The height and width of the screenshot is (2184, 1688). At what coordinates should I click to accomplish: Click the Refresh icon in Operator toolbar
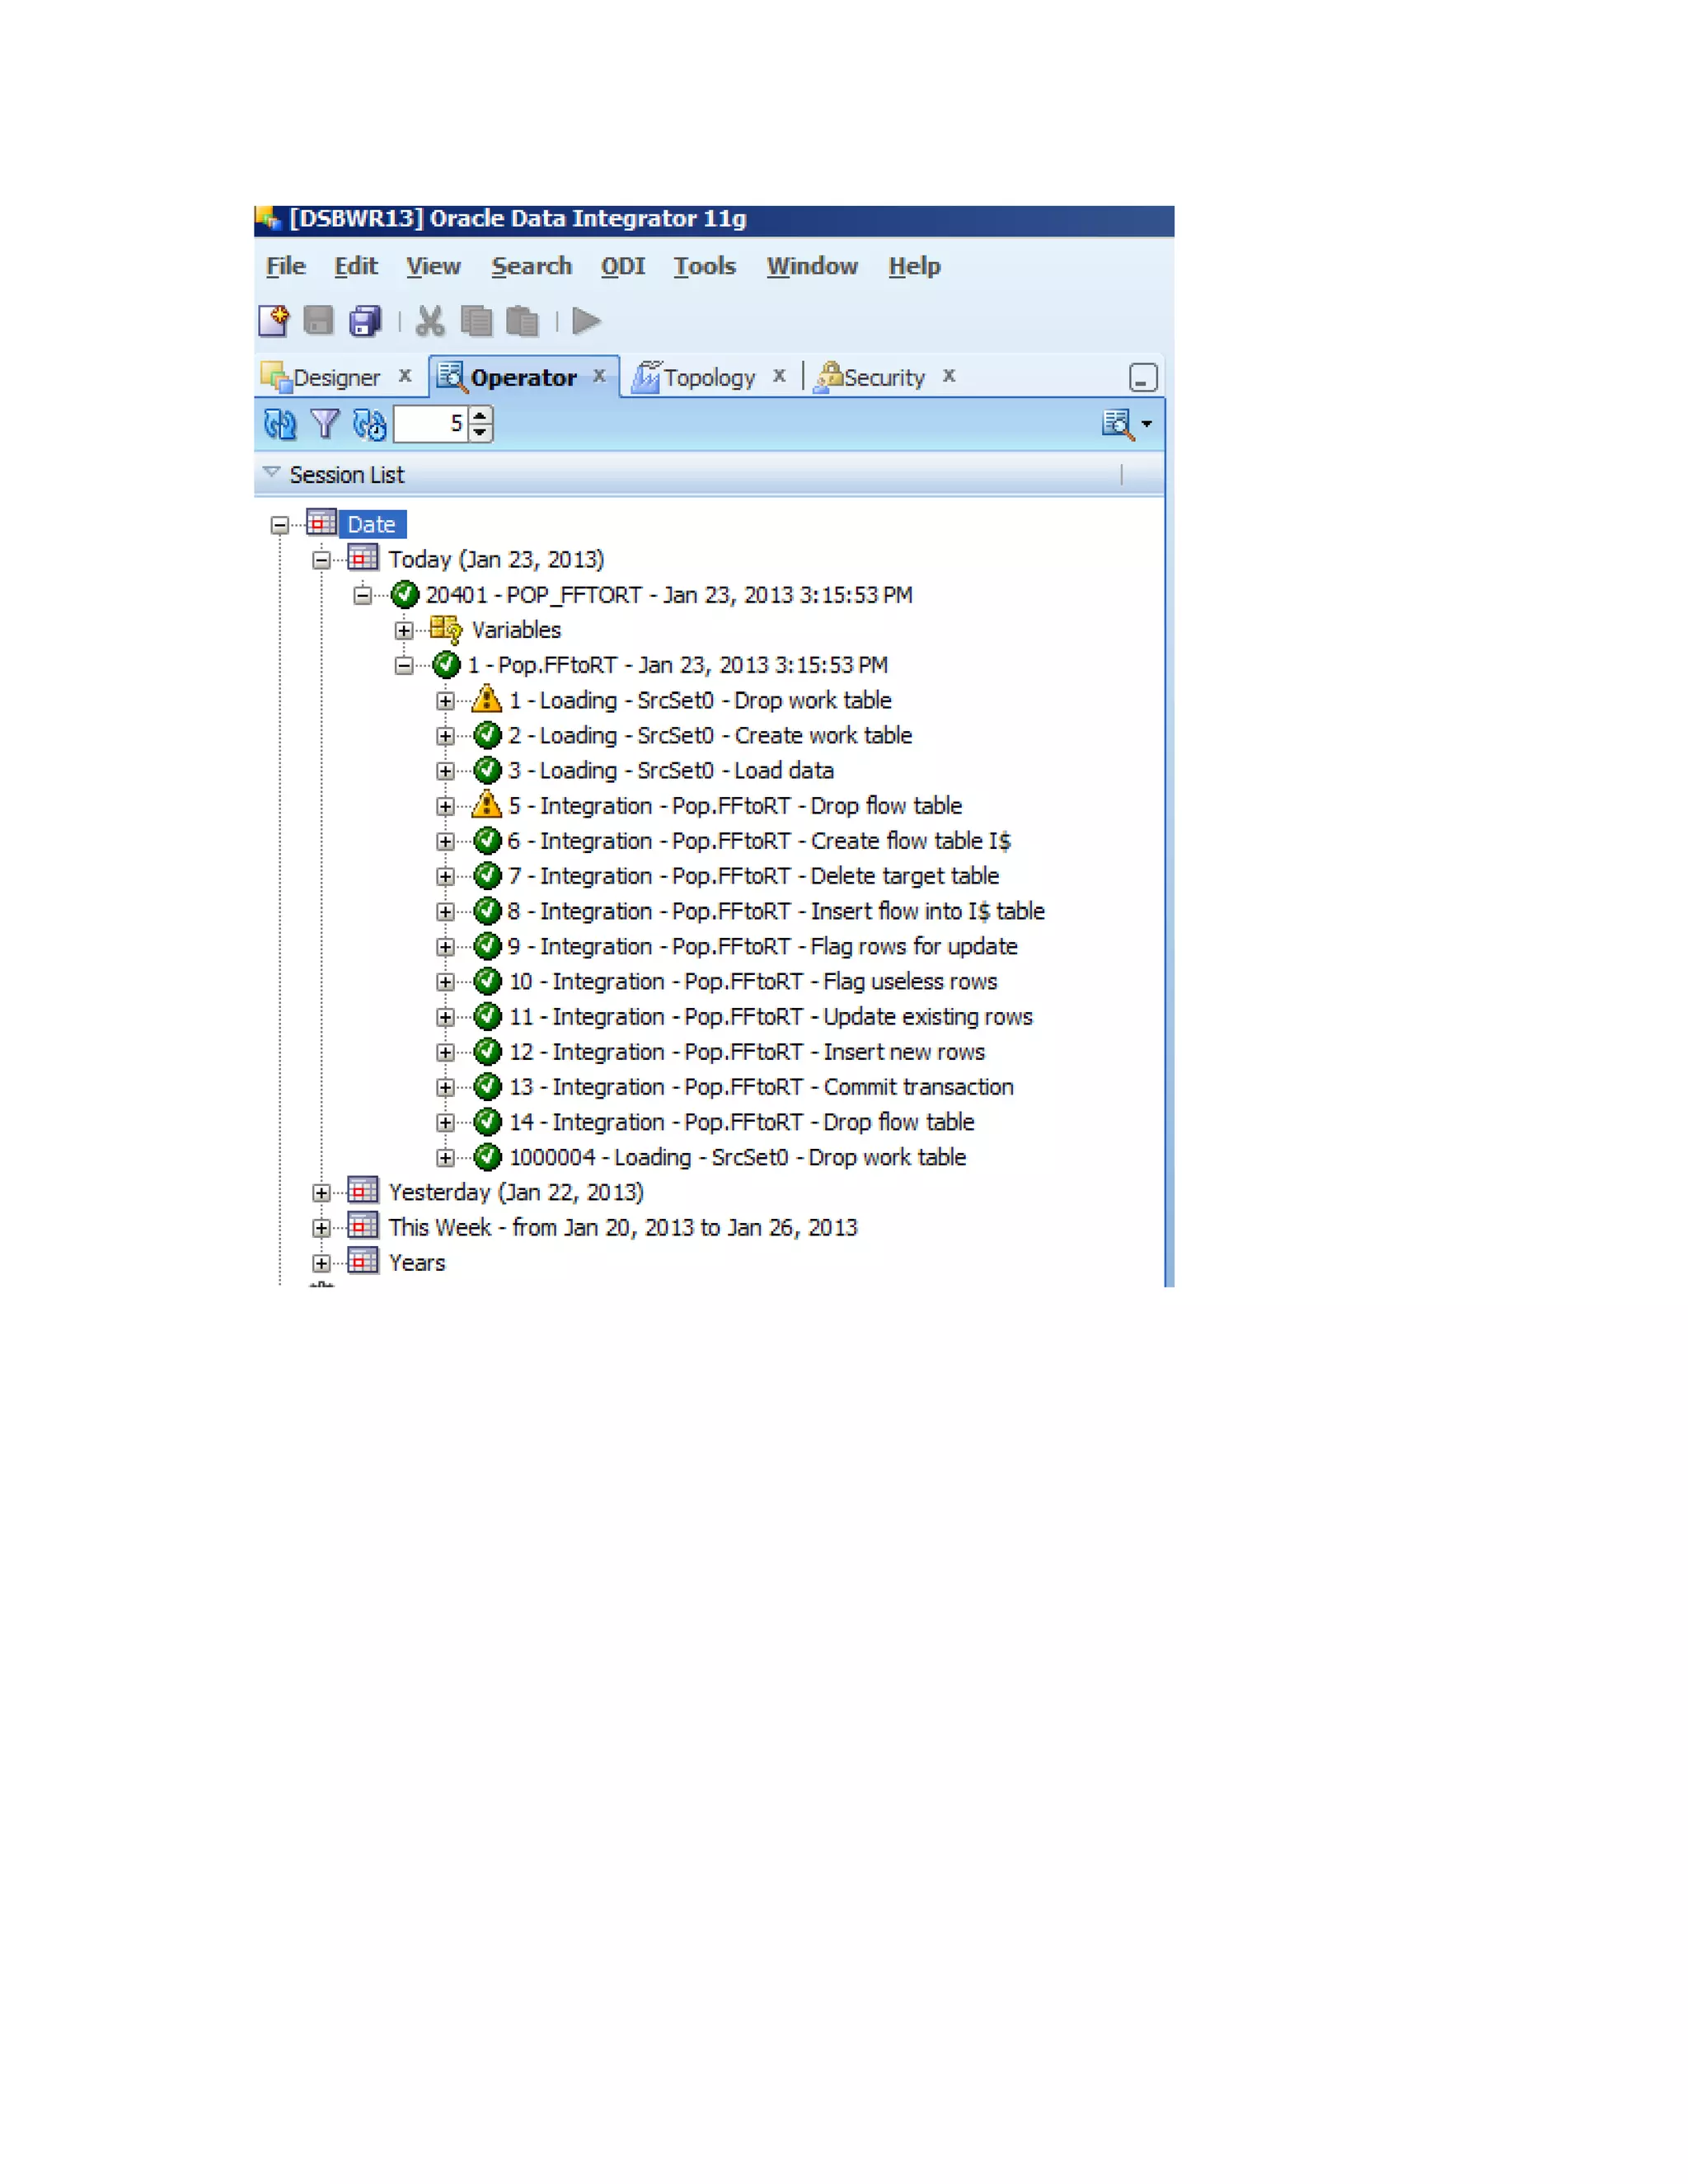[x=280, y=425]
